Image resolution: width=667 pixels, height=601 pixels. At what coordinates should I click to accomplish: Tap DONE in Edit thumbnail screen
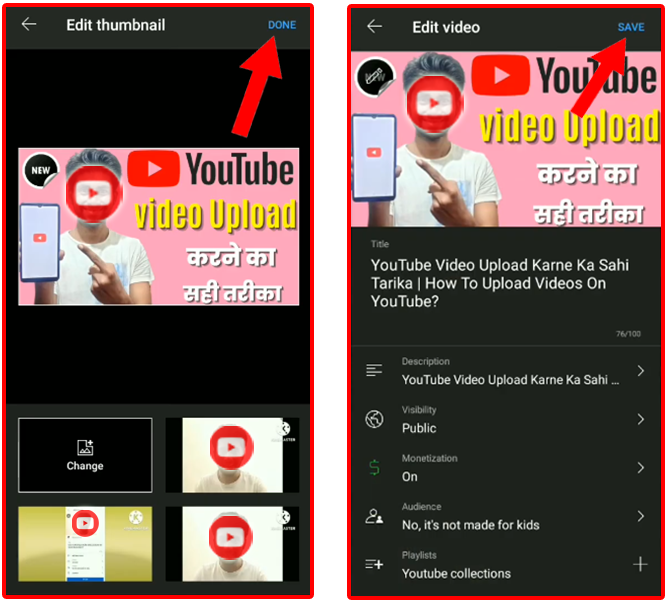(282, 25)
